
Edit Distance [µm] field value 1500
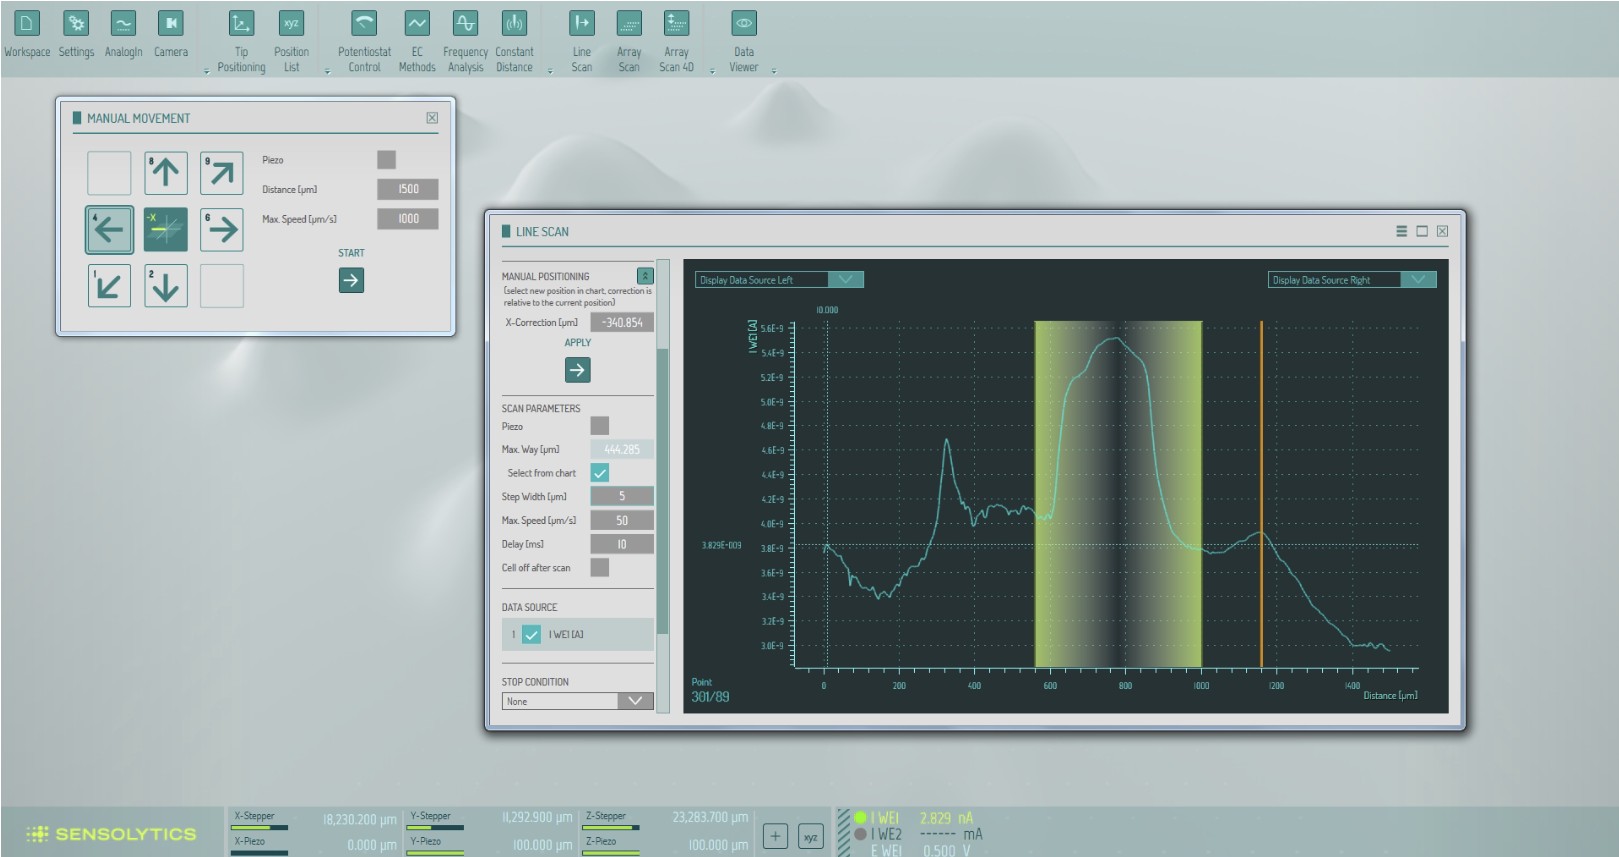tap(408, 189)
